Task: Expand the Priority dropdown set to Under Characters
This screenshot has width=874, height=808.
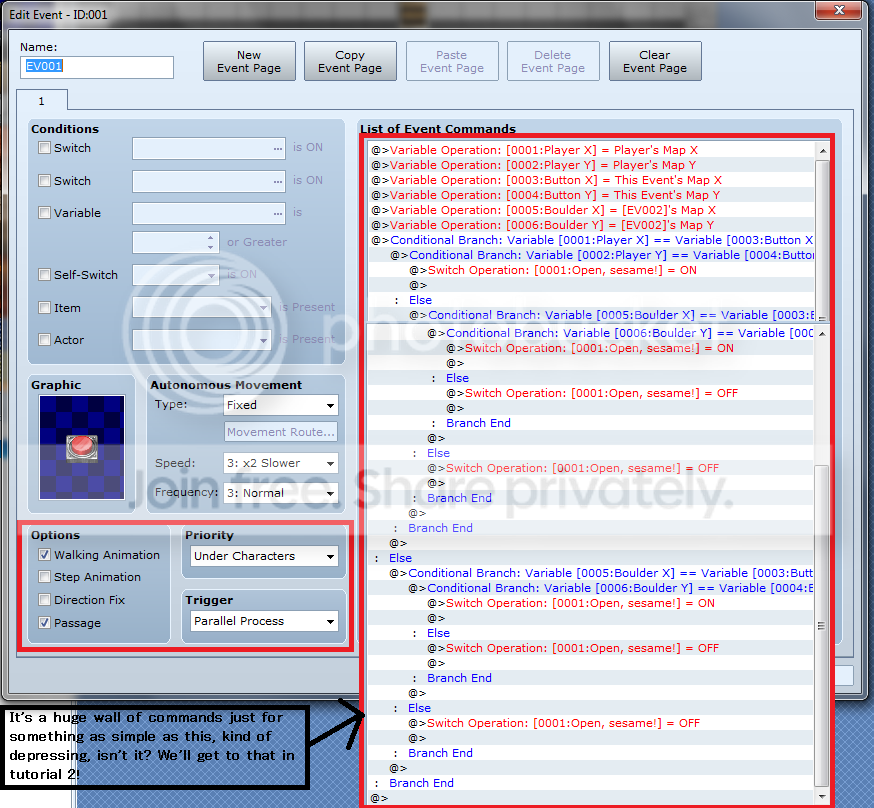Action: (264, 556)
